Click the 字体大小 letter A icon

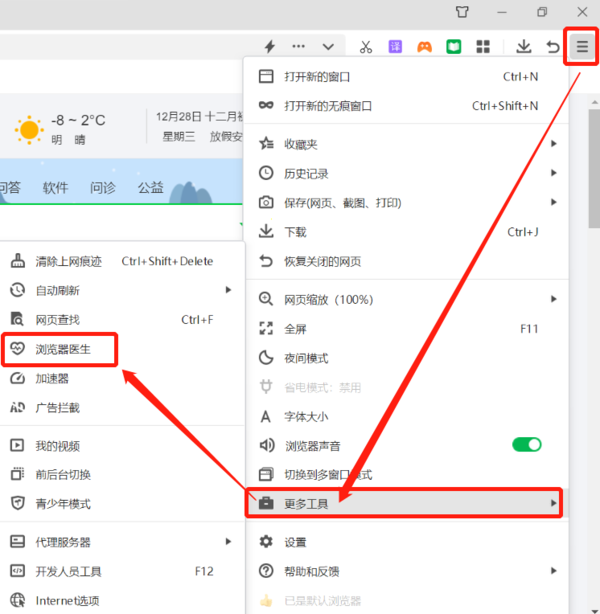[266, 416]
